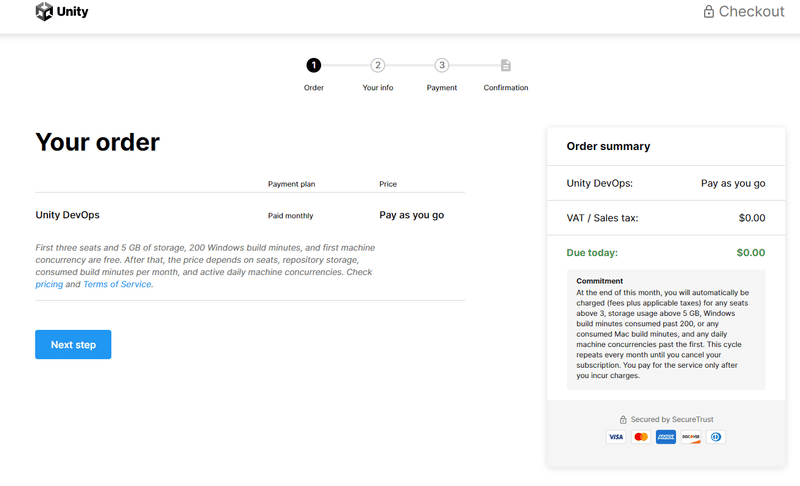800x486 pixels.
Task: Click the Due today amount
Action: (750, 253)
